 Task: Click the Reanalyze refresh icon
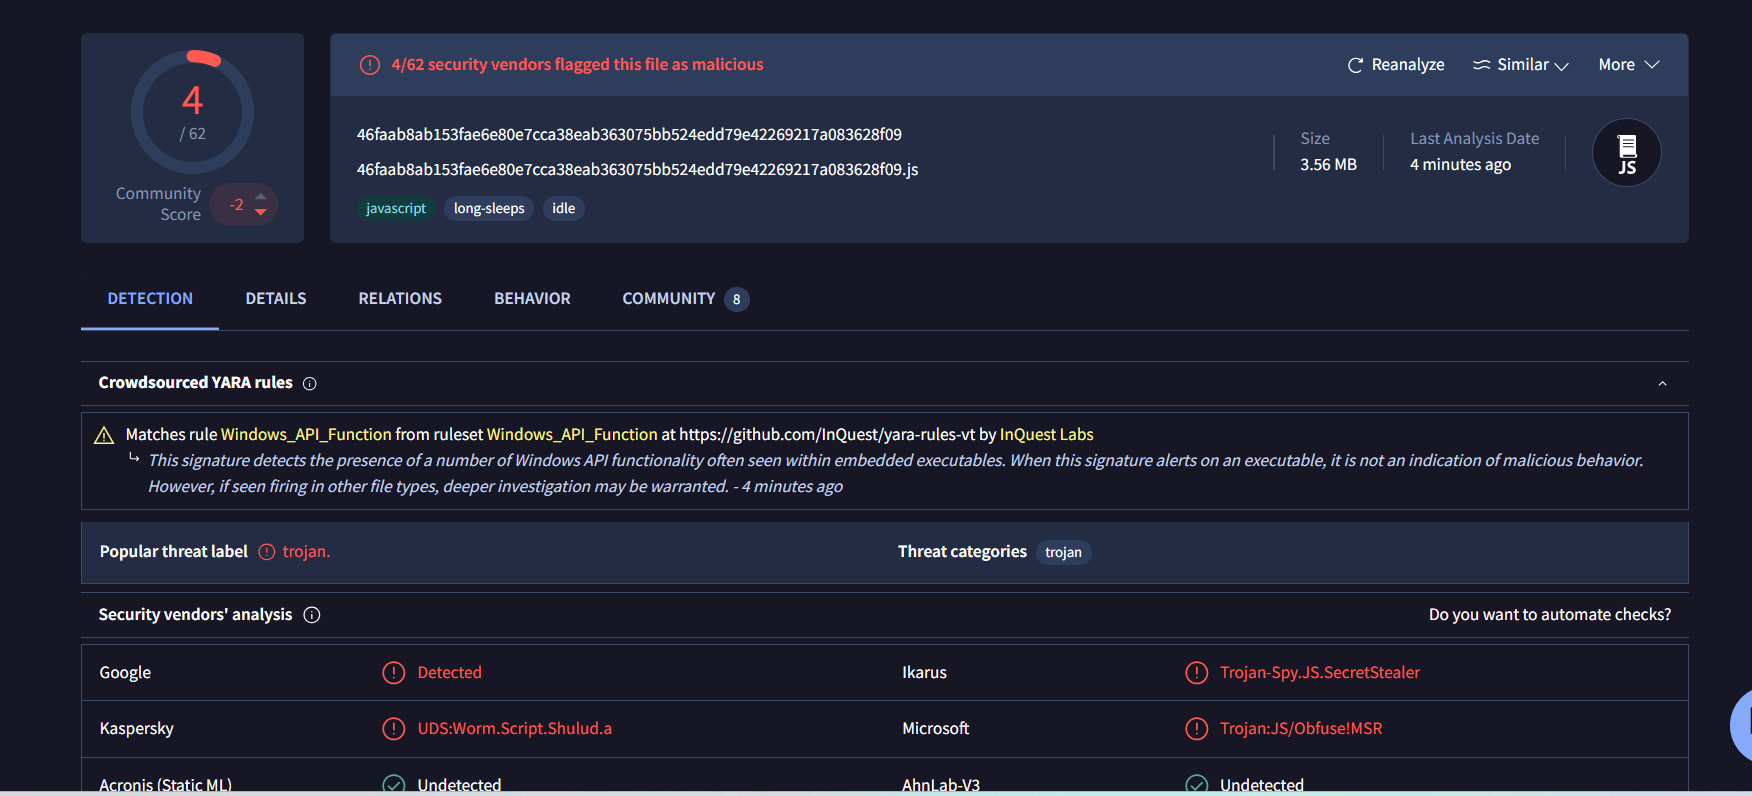(x=1355, y=65)
